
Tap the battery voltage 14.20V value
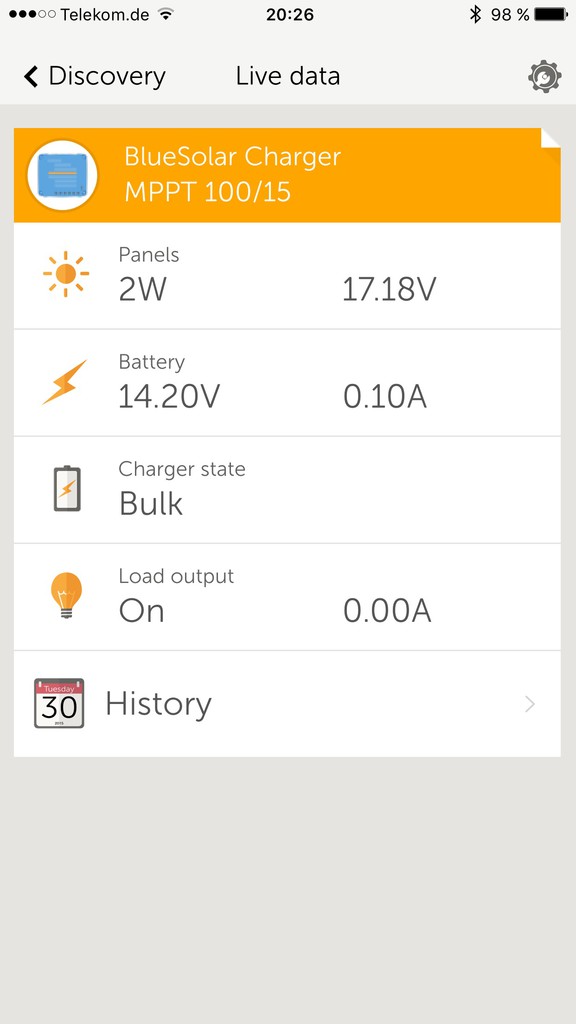point(169,396)
